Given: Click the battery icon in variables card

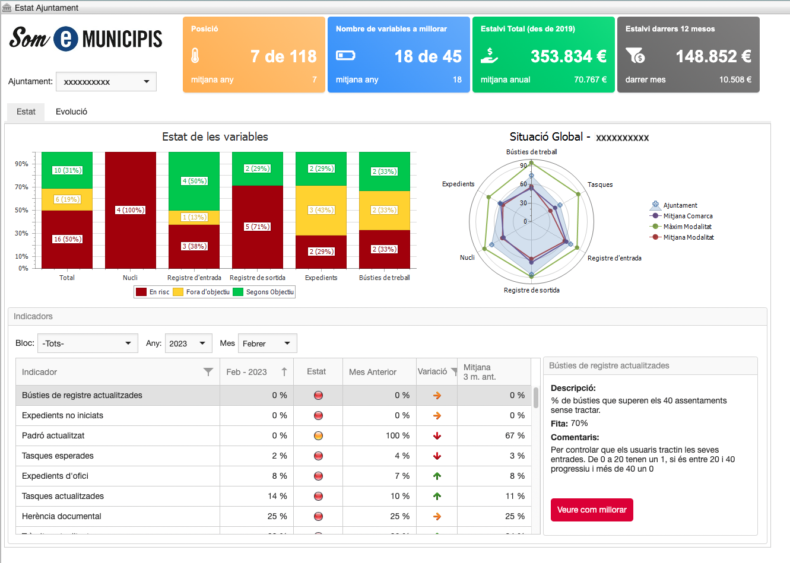Looking at the screenshot, I should (346, 55).
